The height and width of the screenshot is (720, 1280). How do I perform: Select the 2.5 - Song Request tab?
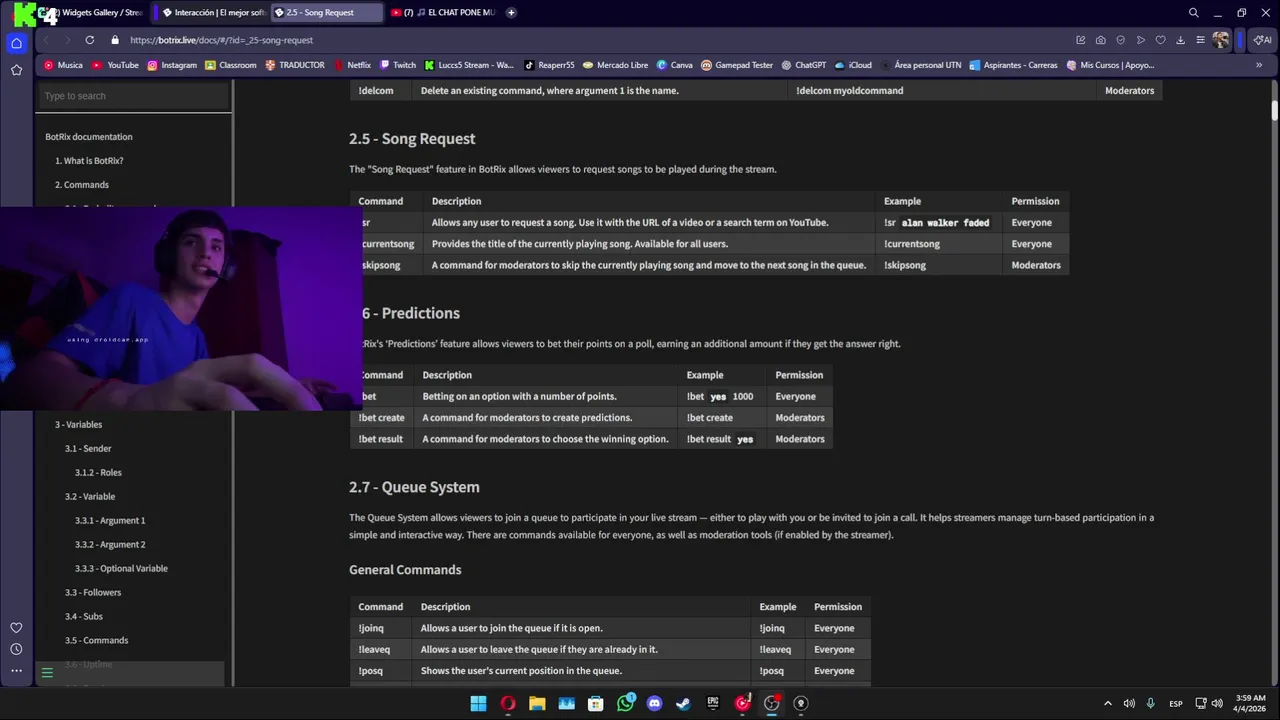click(327, 13)
